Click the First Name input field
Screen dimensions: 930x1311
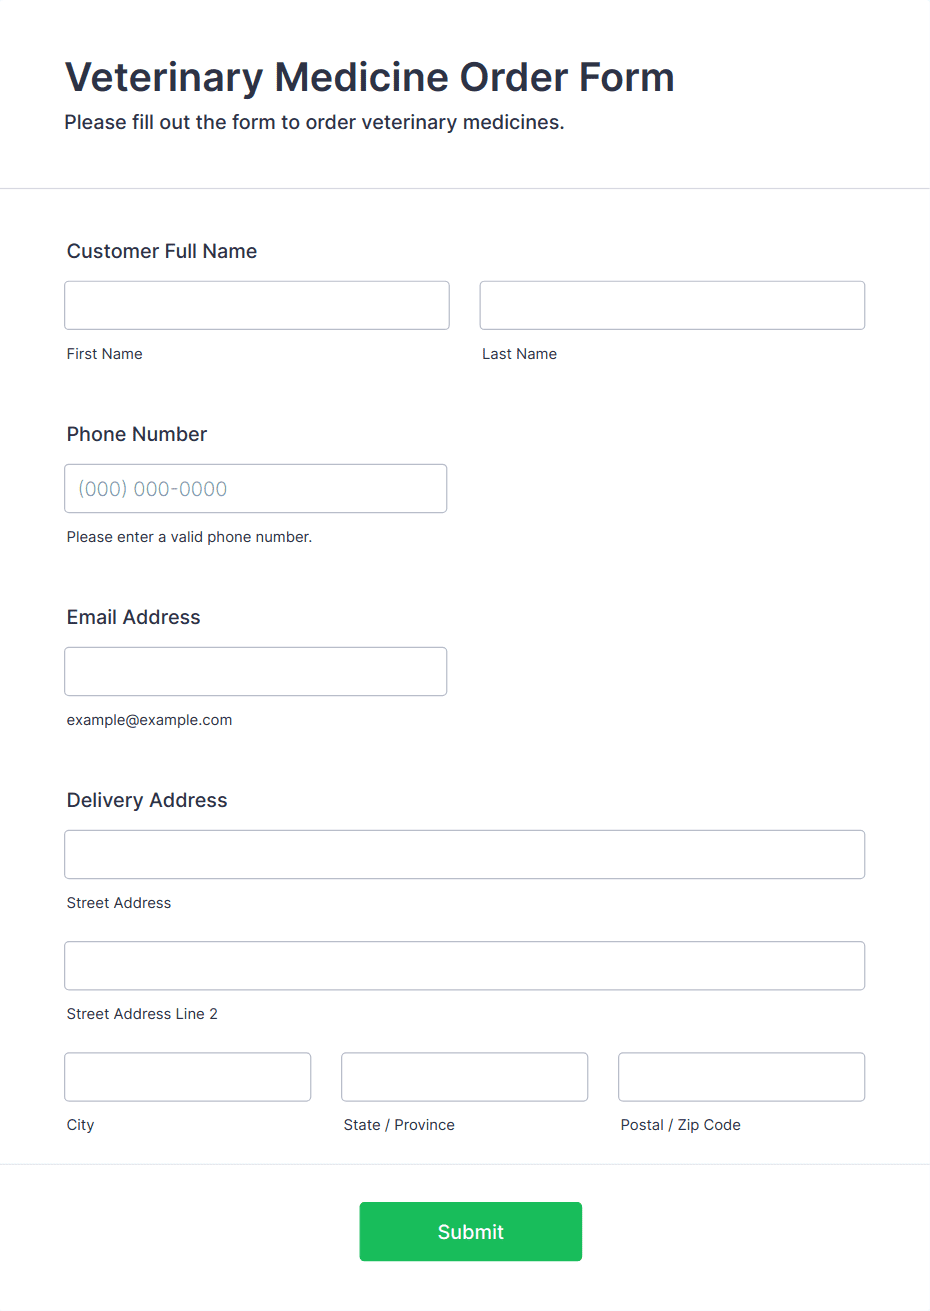pyautogui.click(x=257, y=305)
